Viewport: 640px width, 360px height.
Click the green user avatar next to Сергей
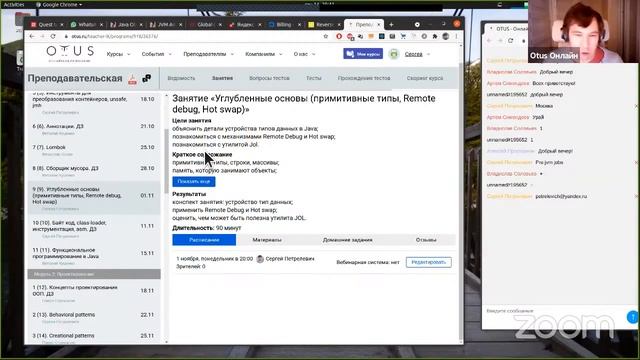coord(394,54)
